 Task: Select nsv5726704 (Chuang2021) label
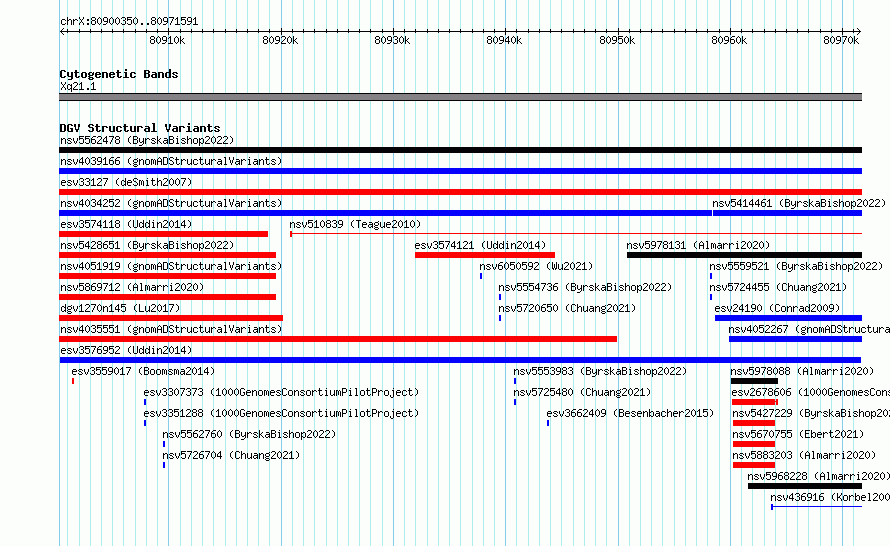pos(231,455)
